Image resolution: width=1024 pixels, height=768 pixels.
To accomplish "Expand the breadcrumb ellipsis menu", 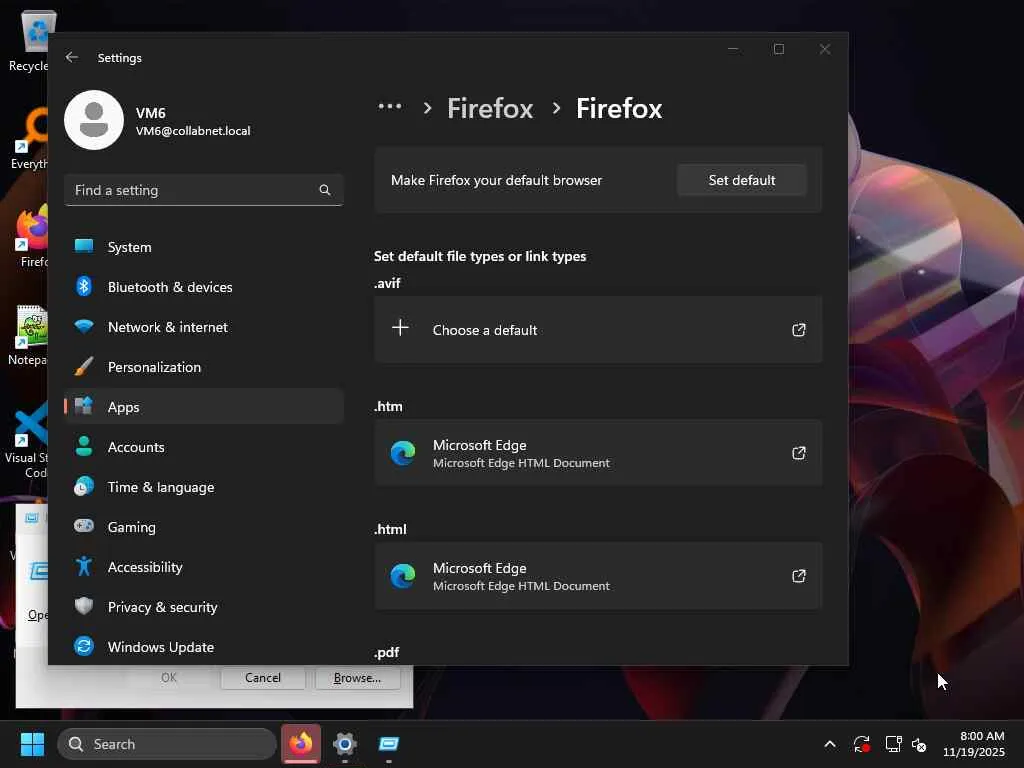I will point(390,106).
